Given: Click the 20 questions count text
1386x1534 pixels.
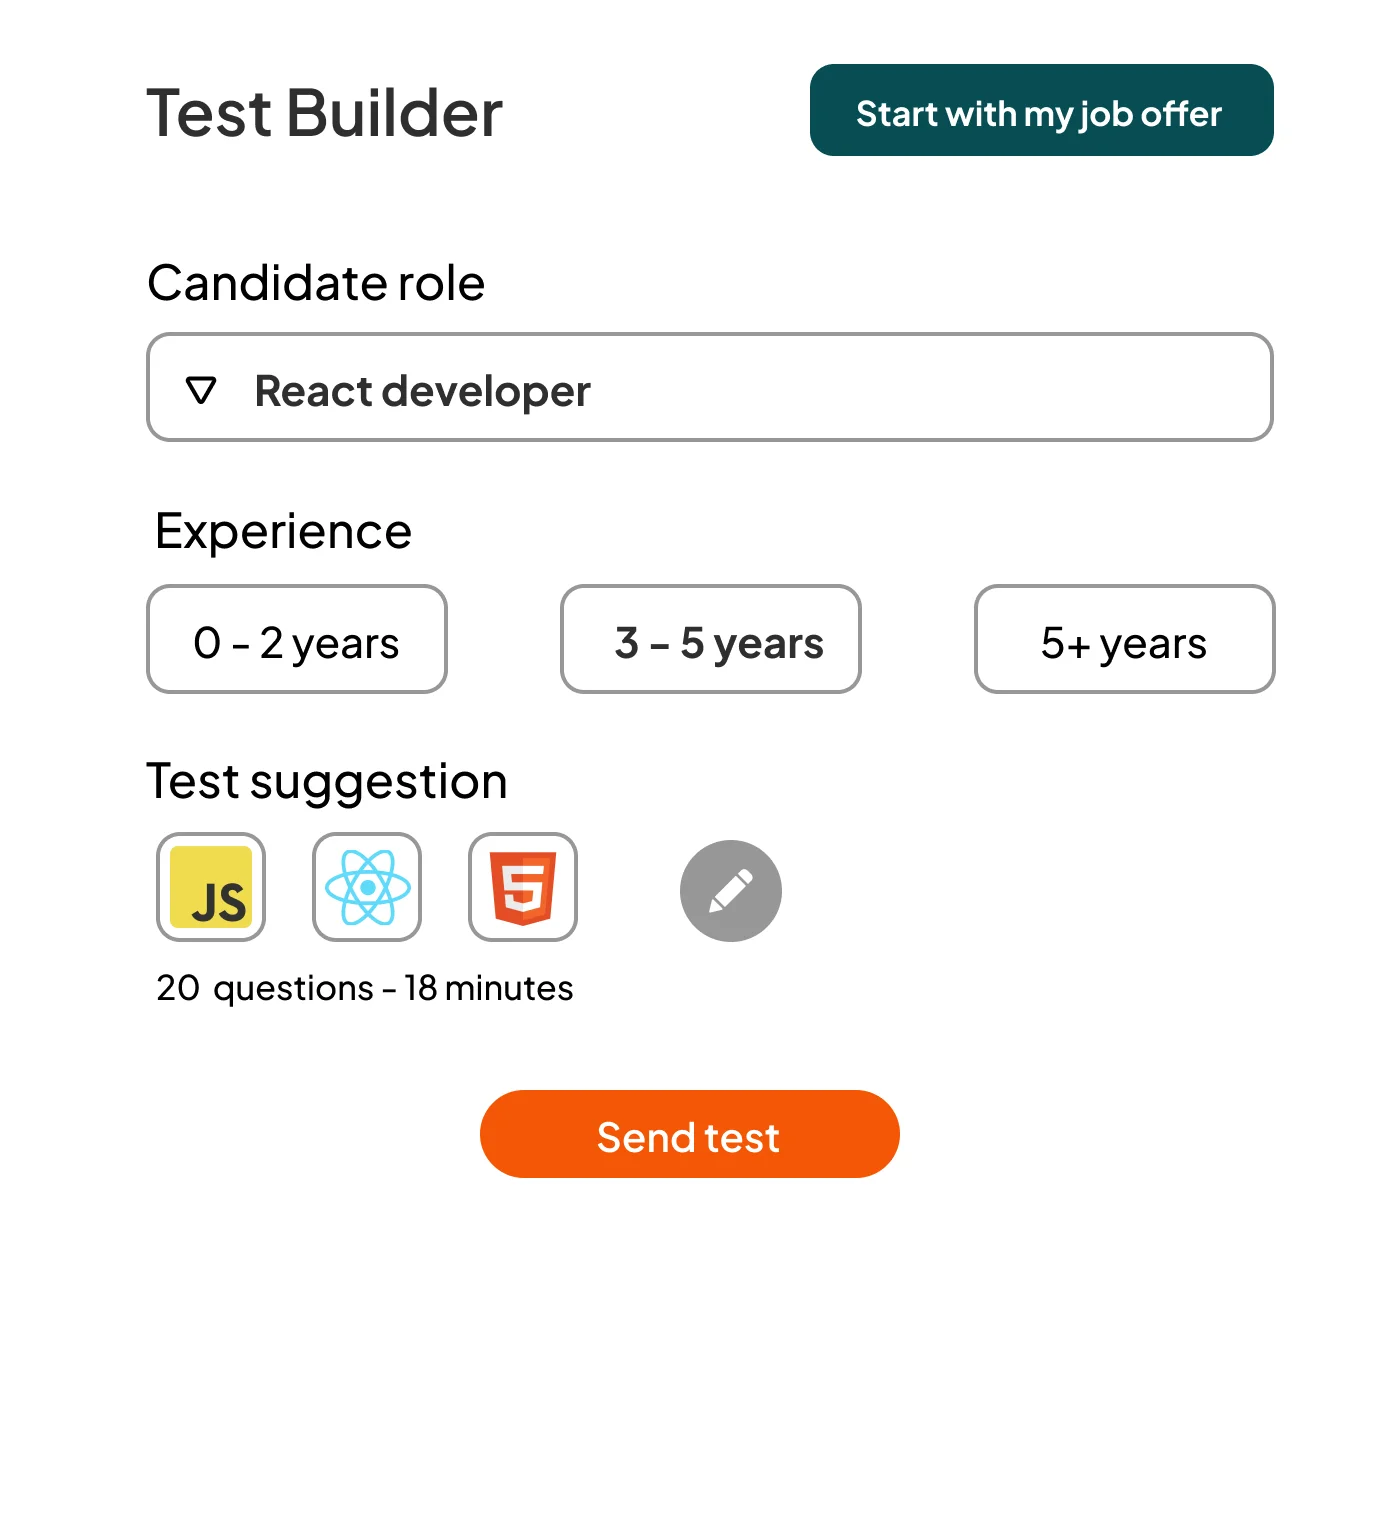Looking at the screenshot, I should (x=265, y=988).
